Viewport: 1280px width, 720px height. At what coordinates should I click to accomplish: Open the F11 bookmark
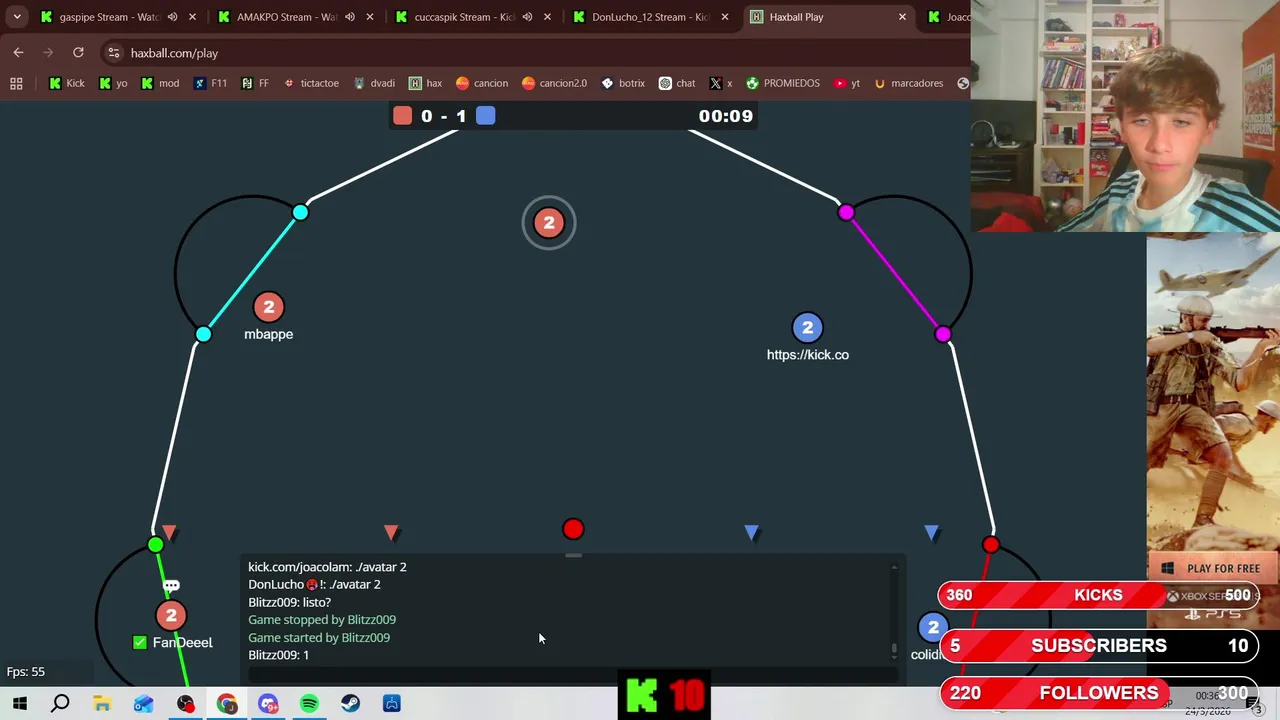(x=210, y=83)
